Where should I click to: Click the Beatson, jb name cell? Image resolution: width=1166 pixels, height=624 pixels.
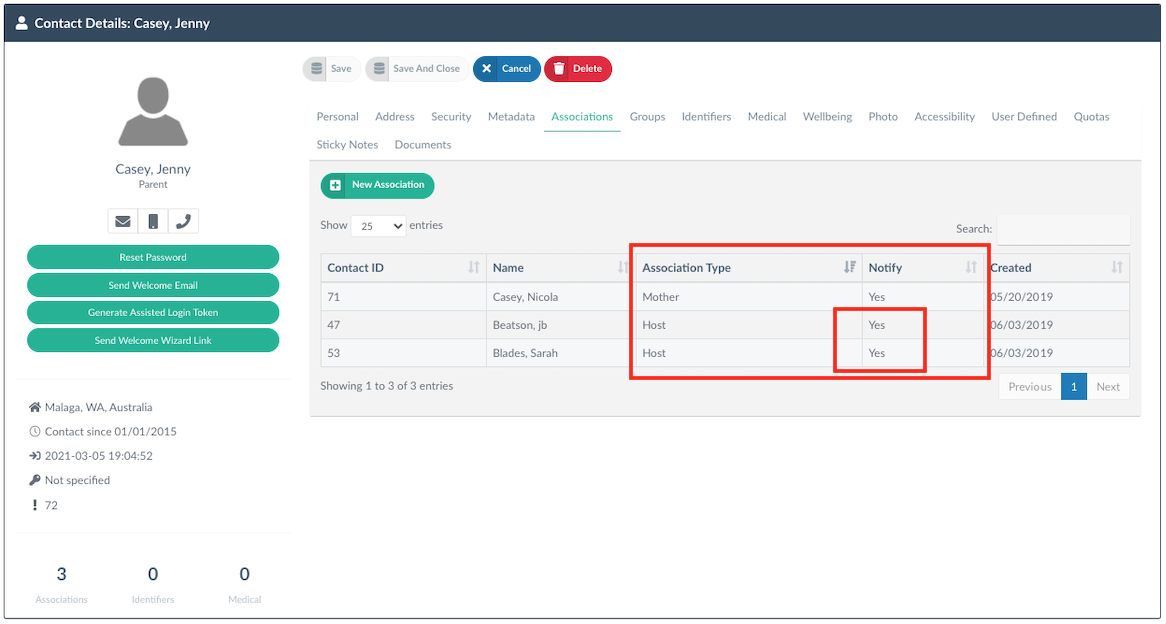coord(561,325)
